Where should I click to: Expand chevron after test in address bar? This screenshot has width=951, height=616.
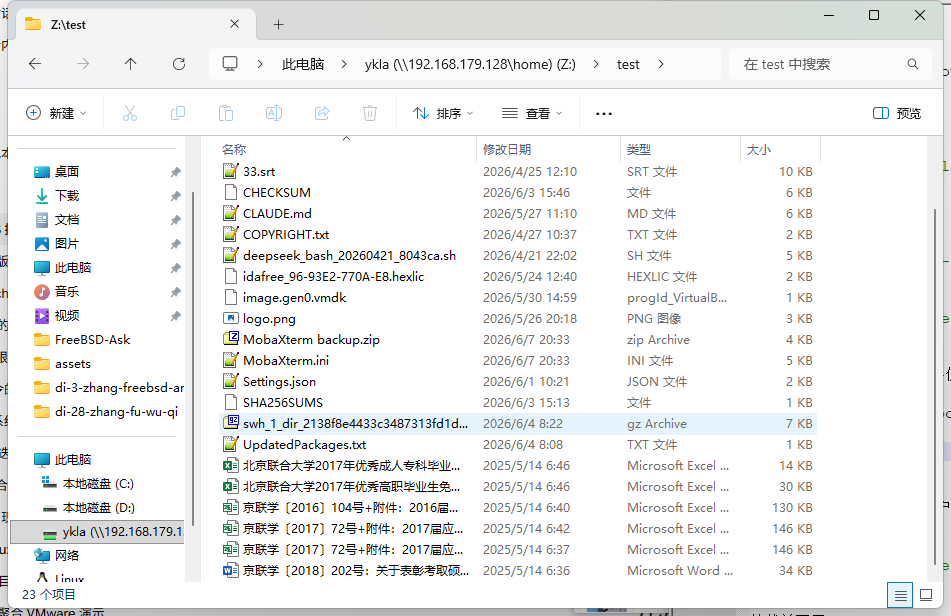click(x=660, y=64)
